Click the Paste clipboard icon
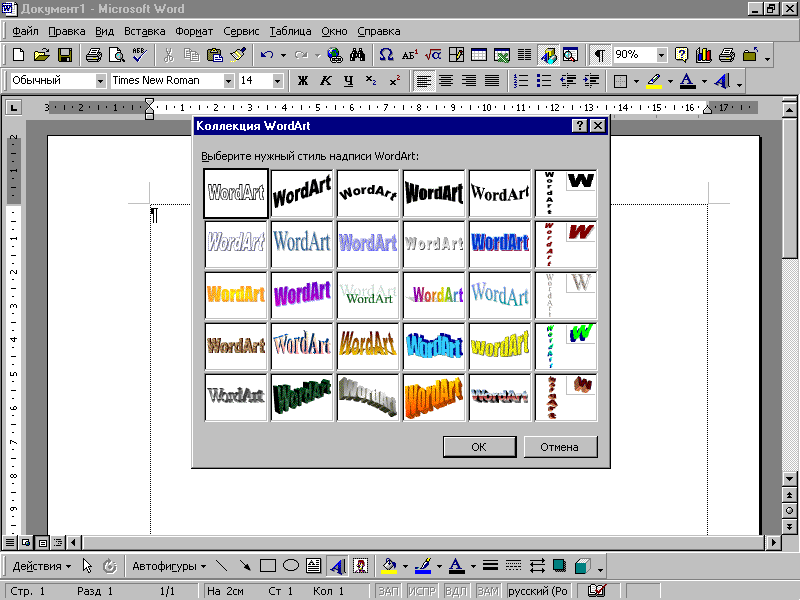The width and height of the screenshot is (800, 600). (x=215, y=55)
